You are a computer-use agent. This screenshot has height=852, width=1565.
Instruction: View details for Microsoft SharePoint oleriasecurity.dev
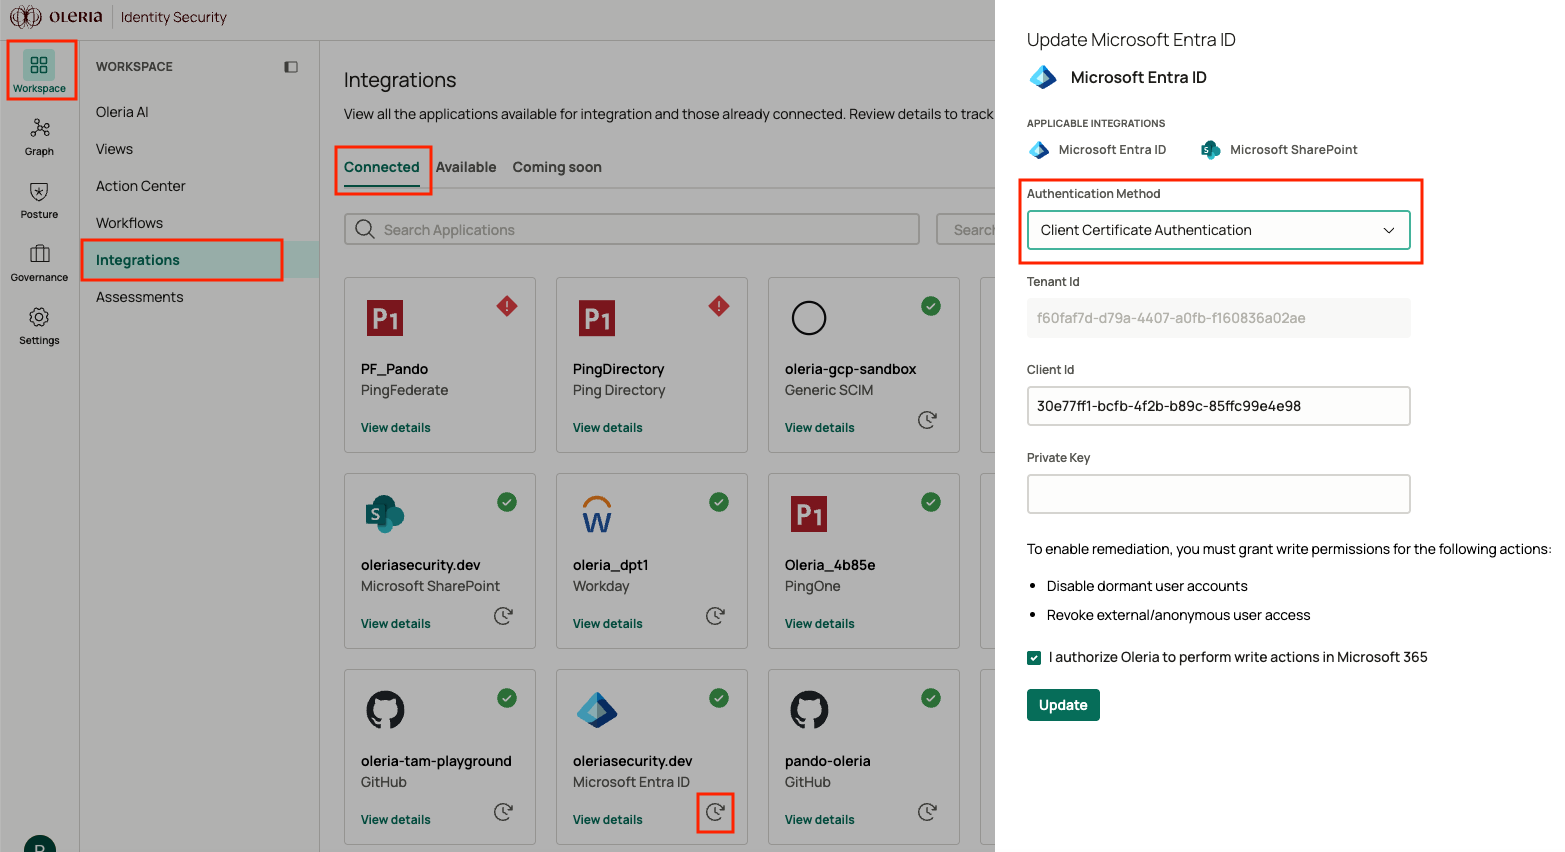pos(396,624)
